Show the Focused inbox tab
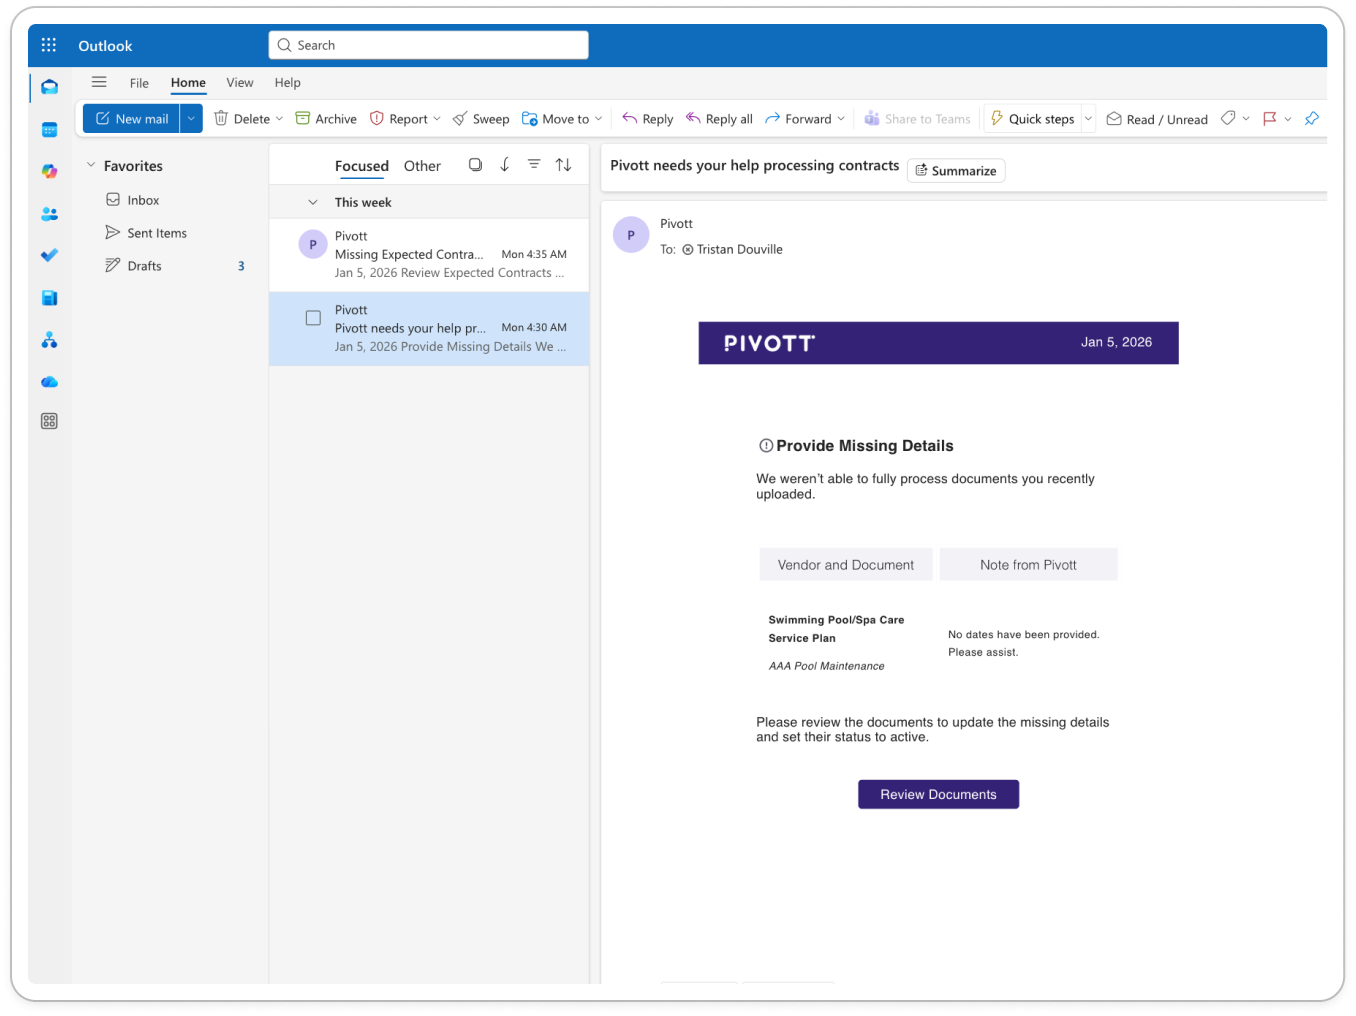 click(x=362, y=166)
